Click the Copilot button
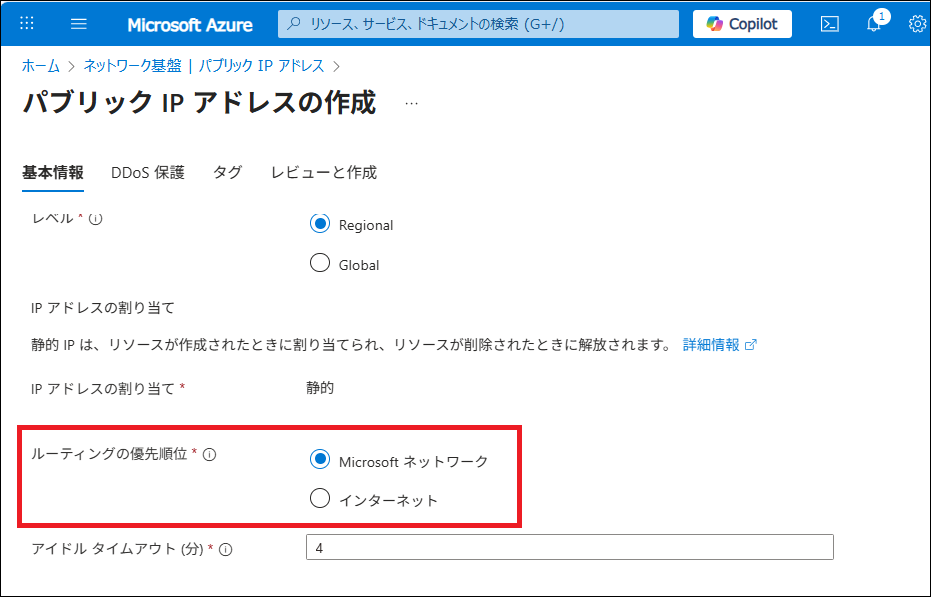The width and height of the screenshot is (931, 597). pyautogui.click(x=742, y=24)
